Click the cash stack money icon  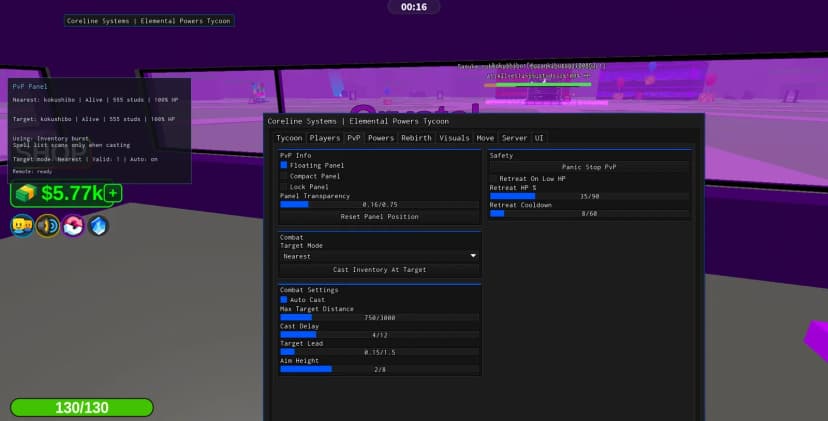[25, 193]
